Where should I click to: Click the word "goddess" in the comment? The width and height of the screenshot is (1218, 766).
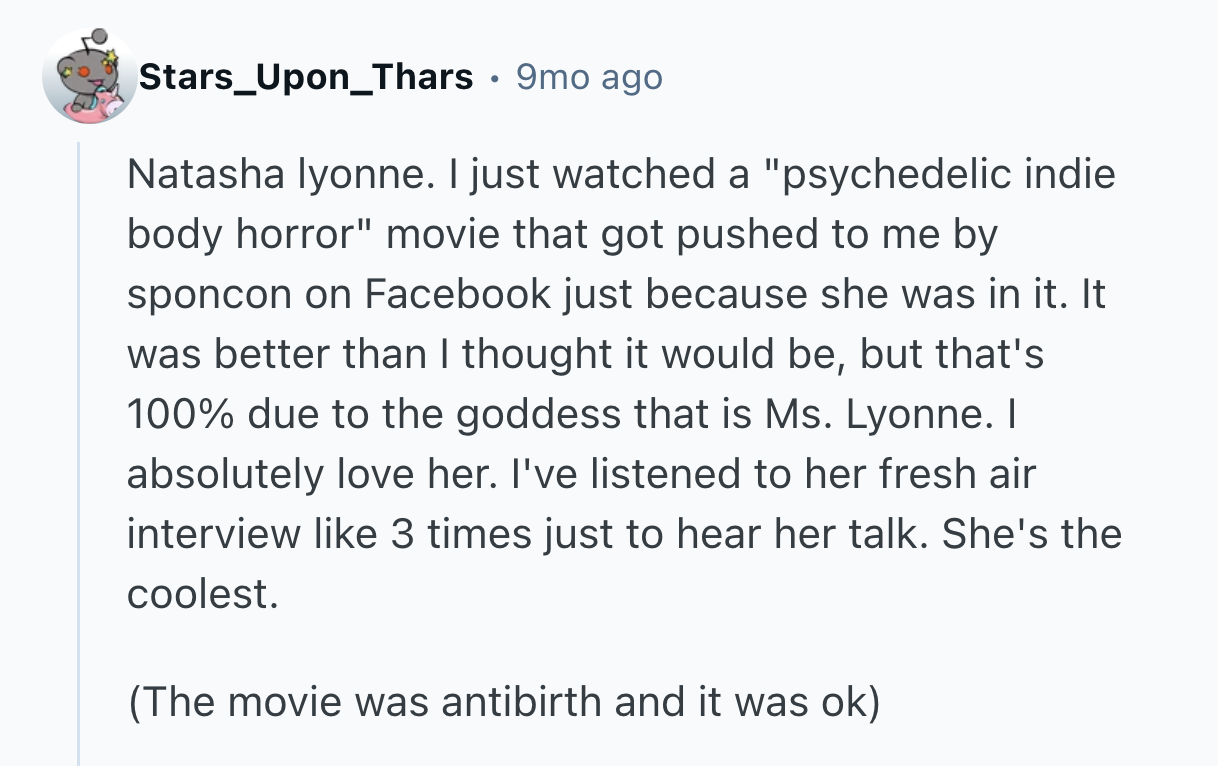click(531, 415)
